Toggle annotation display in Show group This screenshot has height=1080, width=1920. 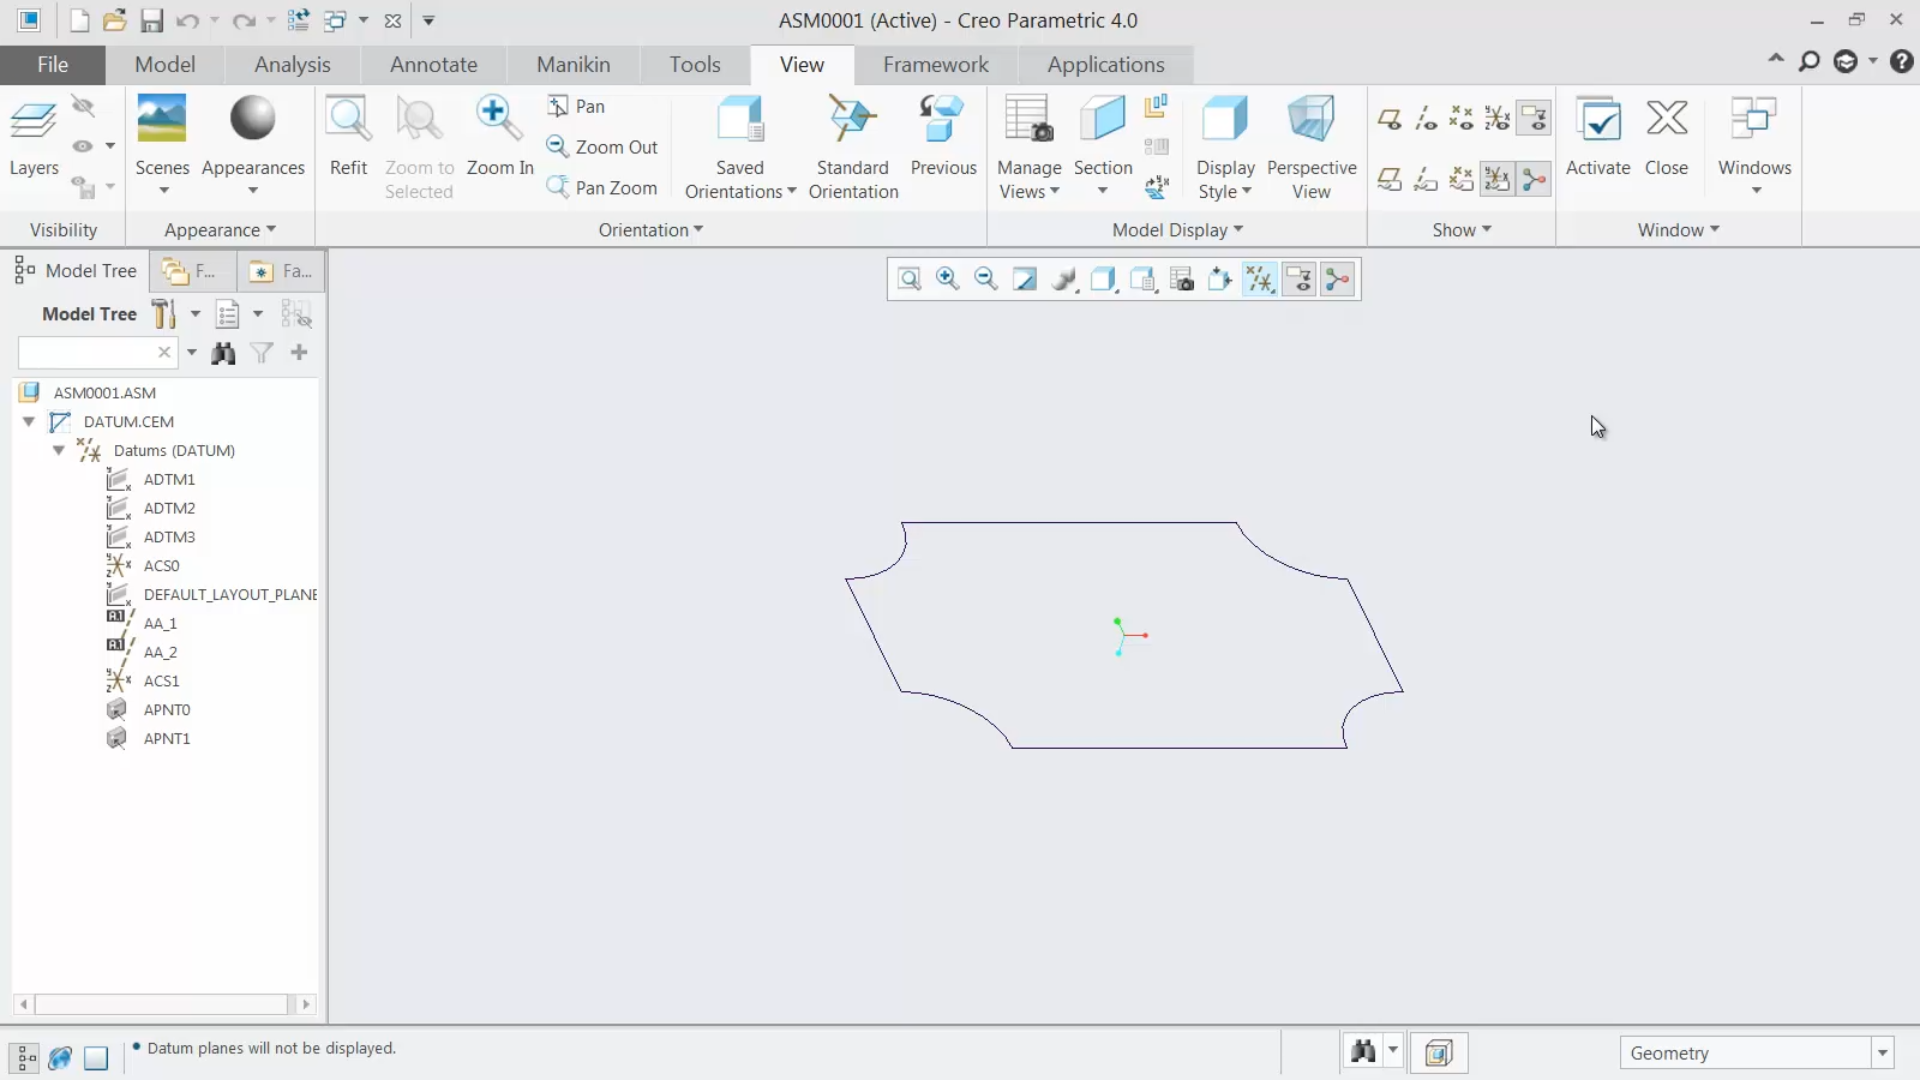point(1533,120)
